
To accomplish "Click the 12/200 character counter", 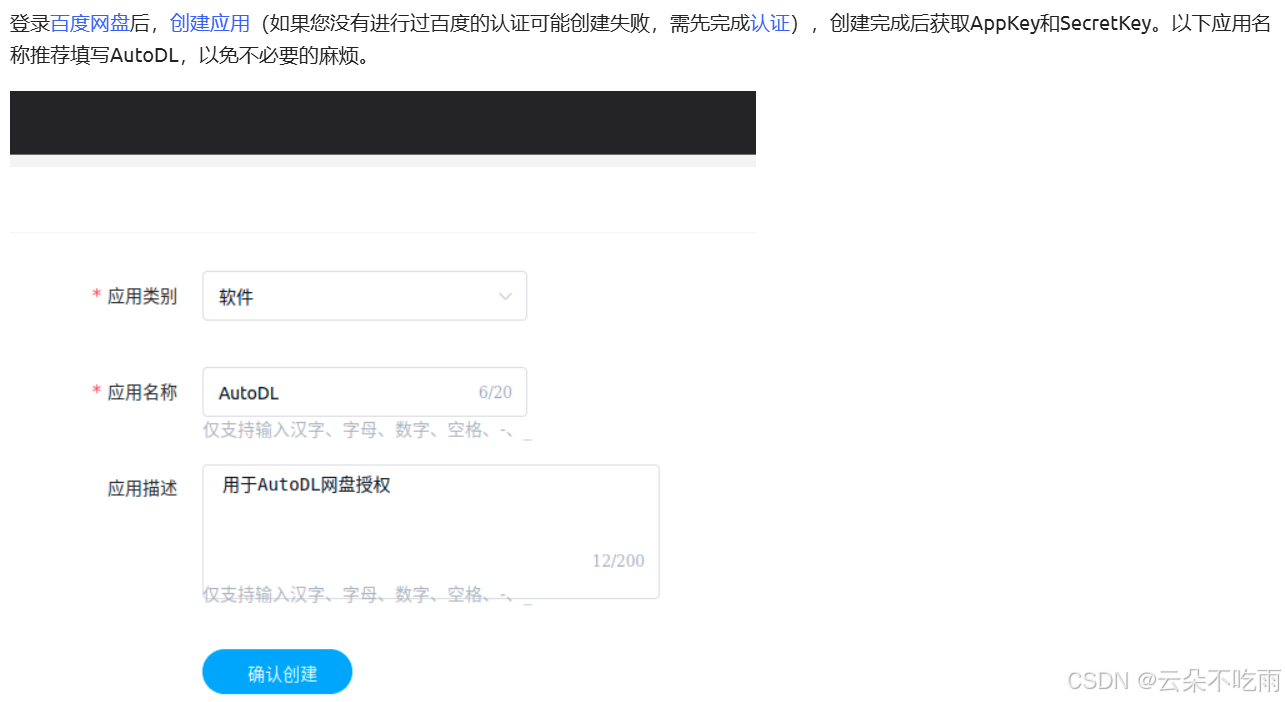I will coord(618,560).
